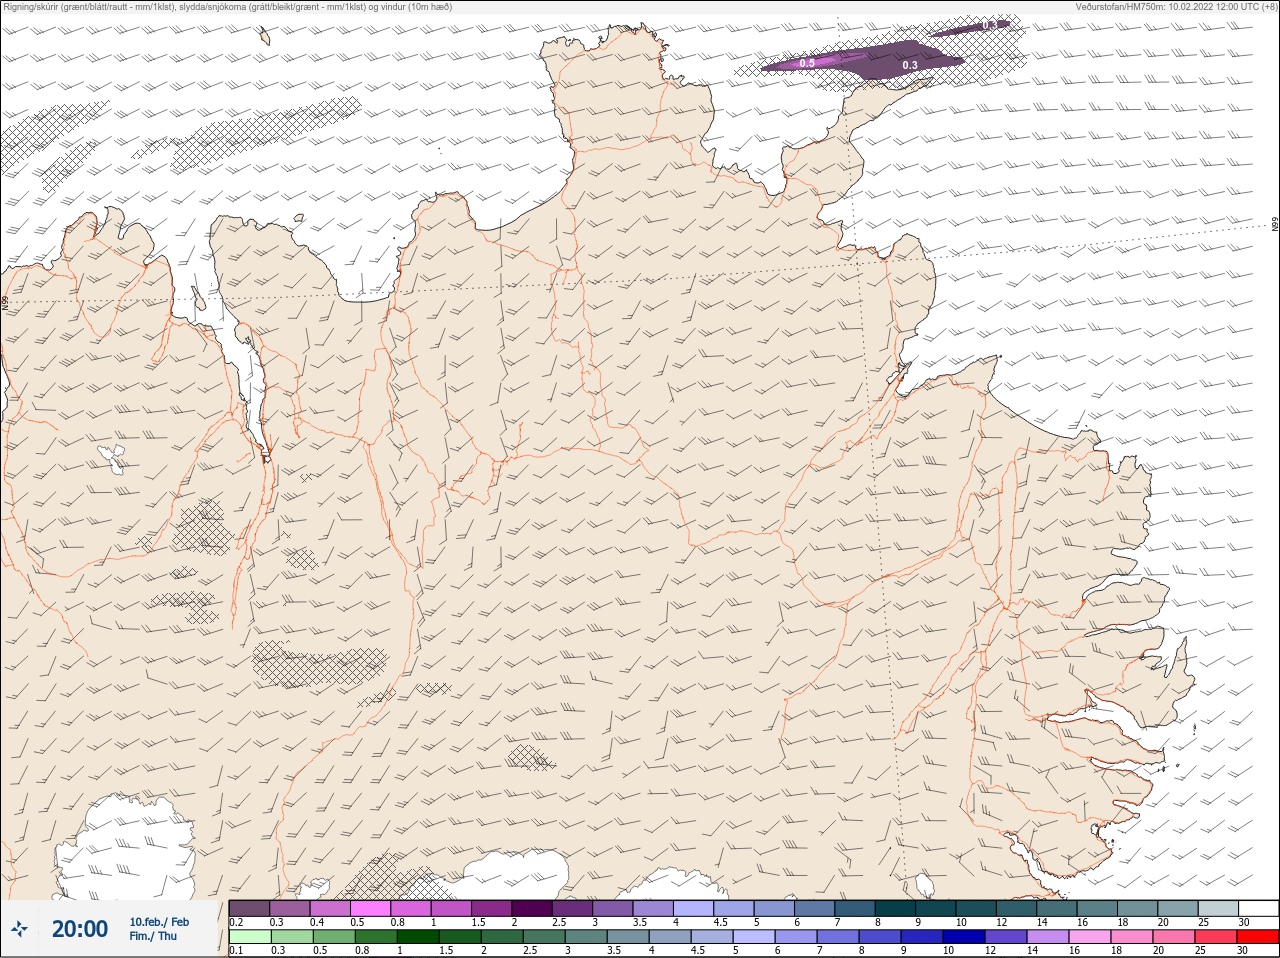Click the white swatch above the upper 30 label

pos(1258,908)
